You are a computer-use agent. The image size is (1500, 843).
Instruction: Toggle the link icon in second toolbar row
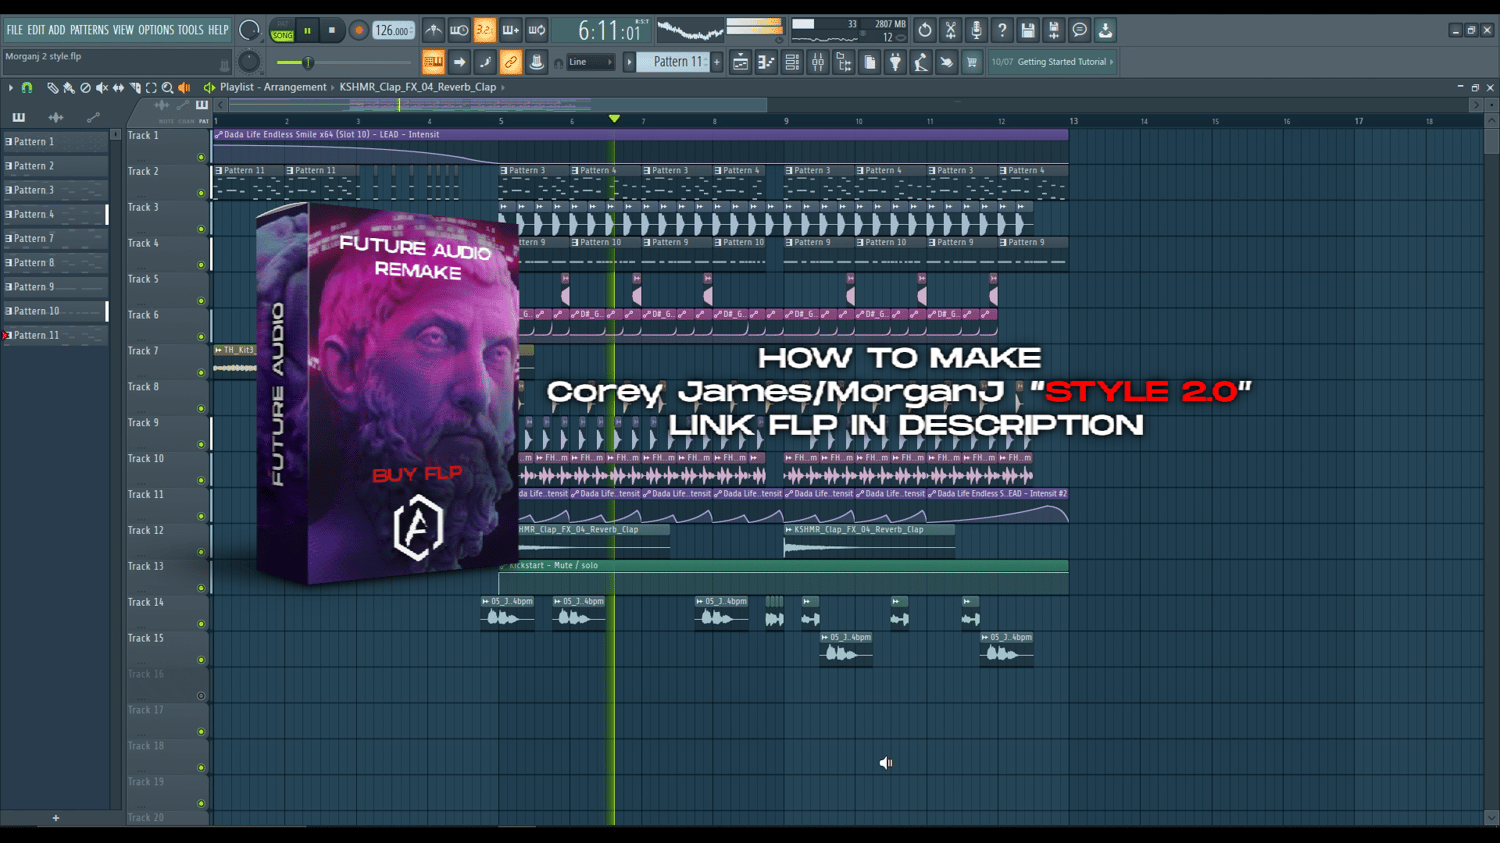coord(511,62)
